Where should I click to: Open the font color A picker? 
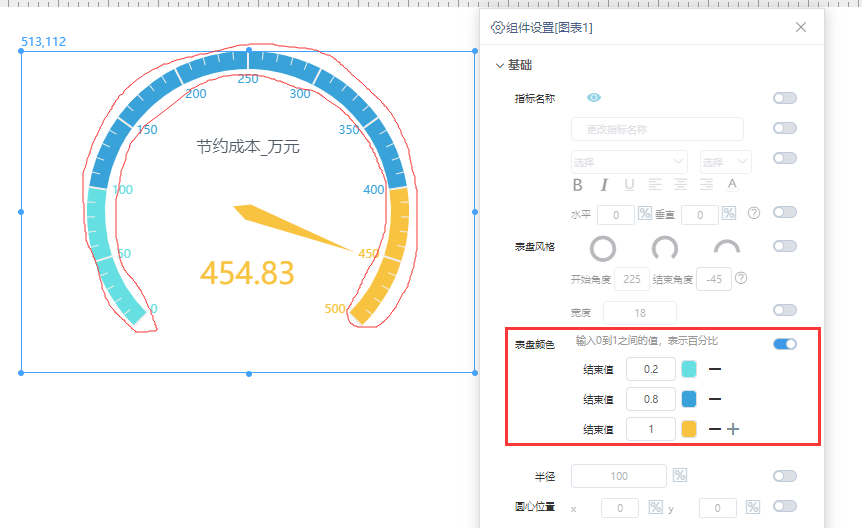pos(732,184)
